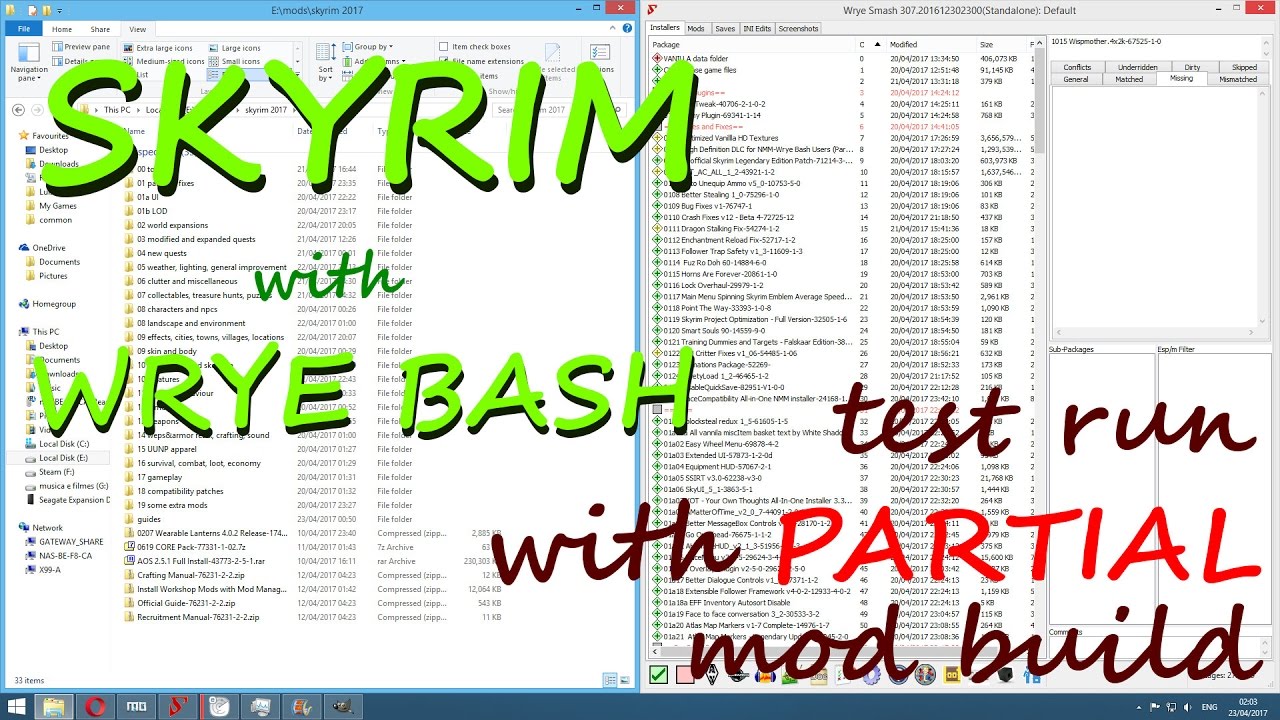Image resolution: width=1280 pixels, height=720 pixels.
Task: Choose Small icons layout in the View ribbon
Action: tap(235, 61)
